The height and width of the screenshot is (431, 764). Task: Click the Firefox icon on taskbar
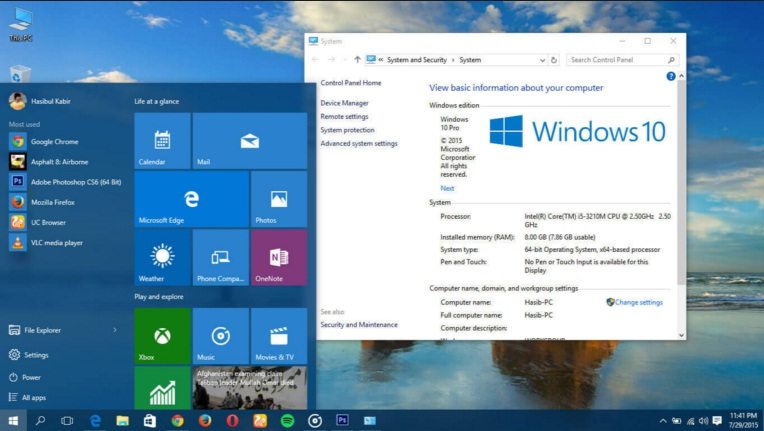click(x=205, y=420)
